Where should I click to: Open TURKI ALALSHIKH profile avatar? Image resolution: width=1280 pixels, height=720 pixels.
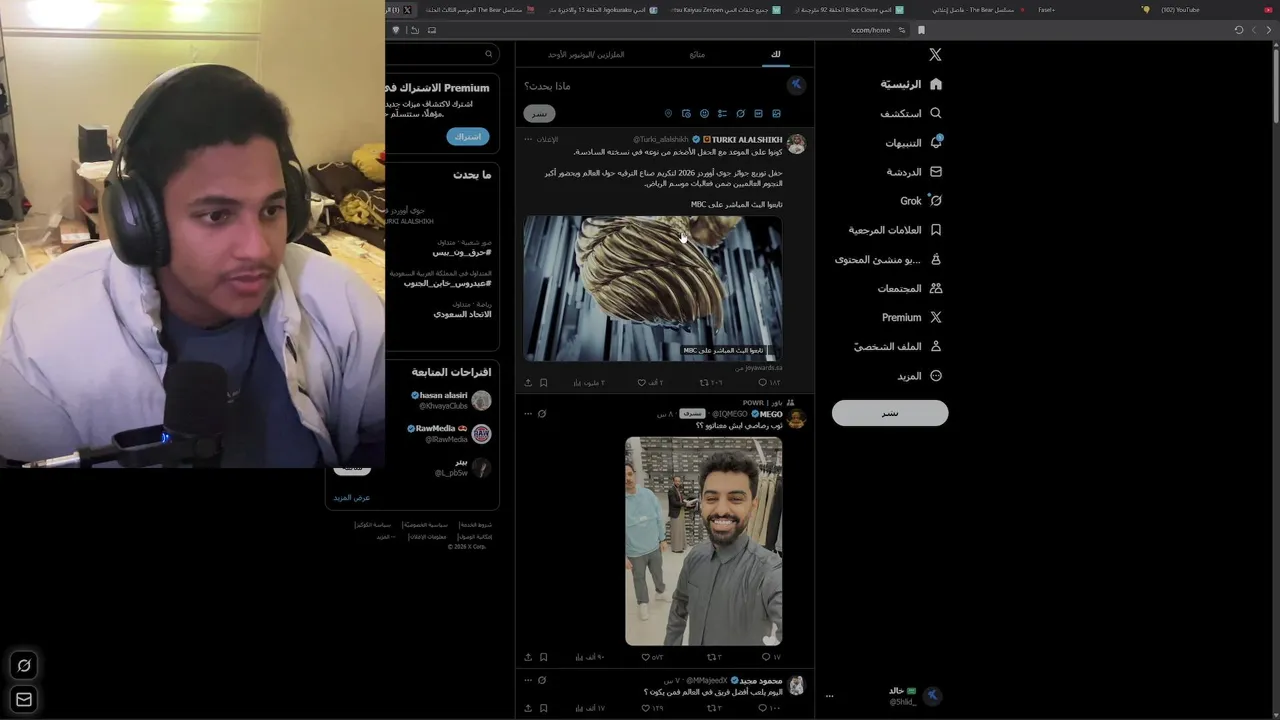point(796,144)
